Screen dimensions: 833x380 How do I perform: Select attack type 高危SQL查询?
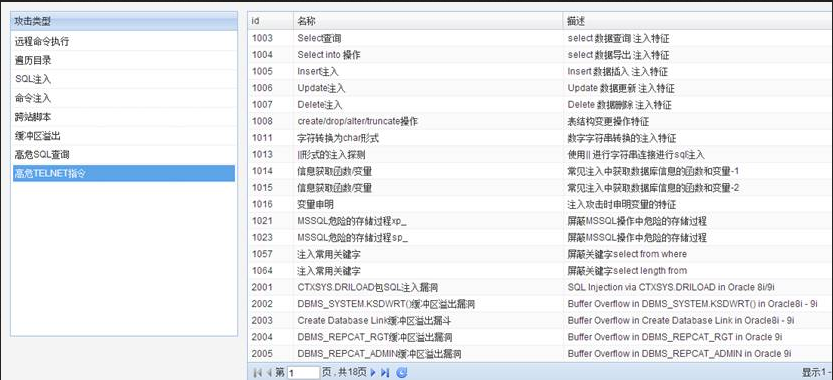(124, 155)
